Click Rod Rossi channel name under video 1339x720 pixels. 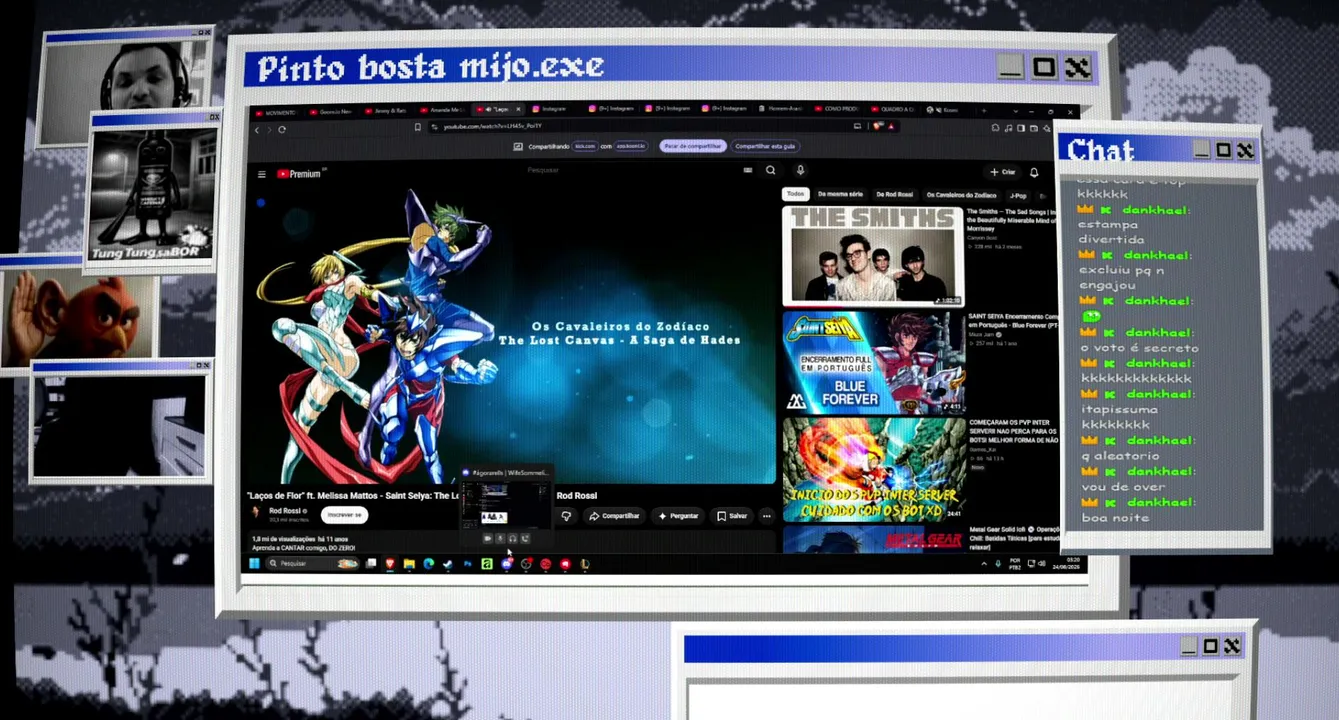click(x=287, y=511)
